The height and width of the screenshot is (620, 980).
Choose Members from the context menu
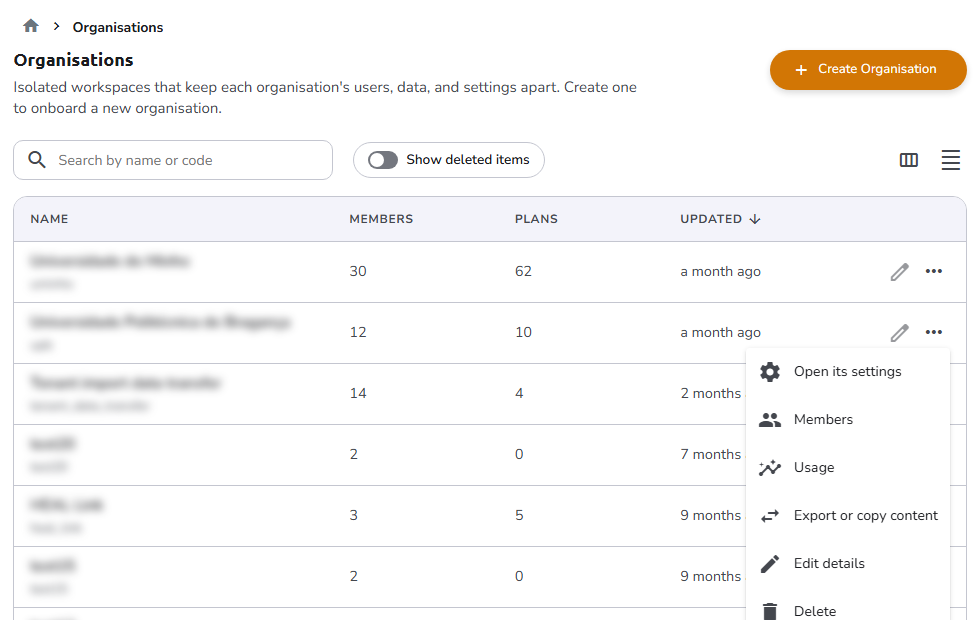[848, 419]
